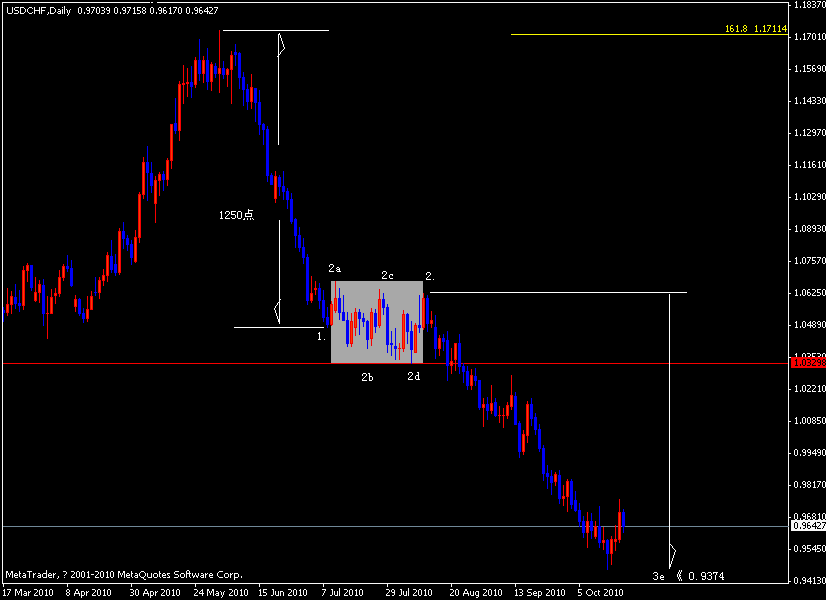The height and width of the screenshot is (600, 826).
Task: Click the 0.94130 price axis label
Action: pyautogui.click(x=810, y=581)
